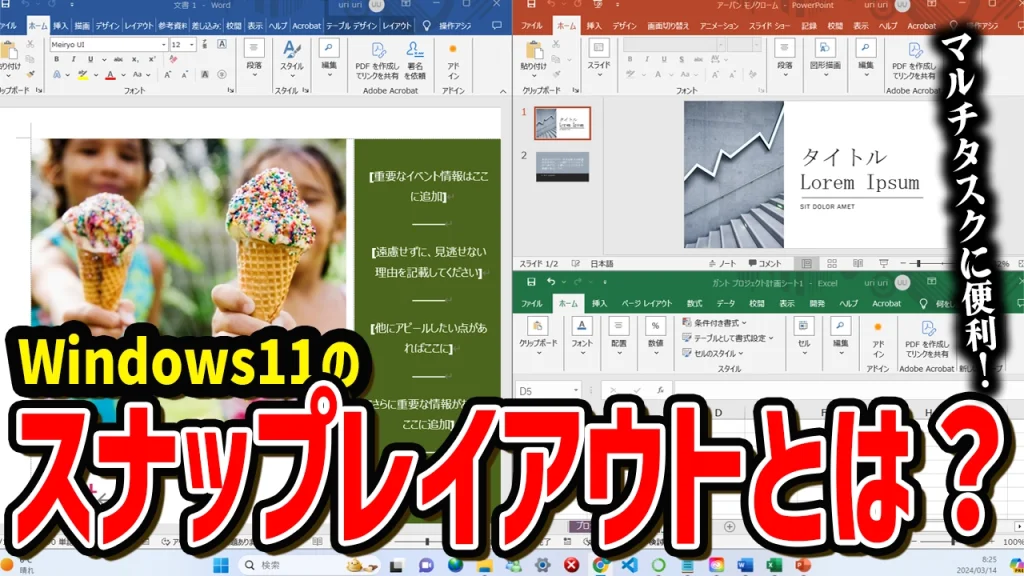Expand the font size 12 dropdown in Word
Screen dimensions: 1024x576
coord(191,45)
